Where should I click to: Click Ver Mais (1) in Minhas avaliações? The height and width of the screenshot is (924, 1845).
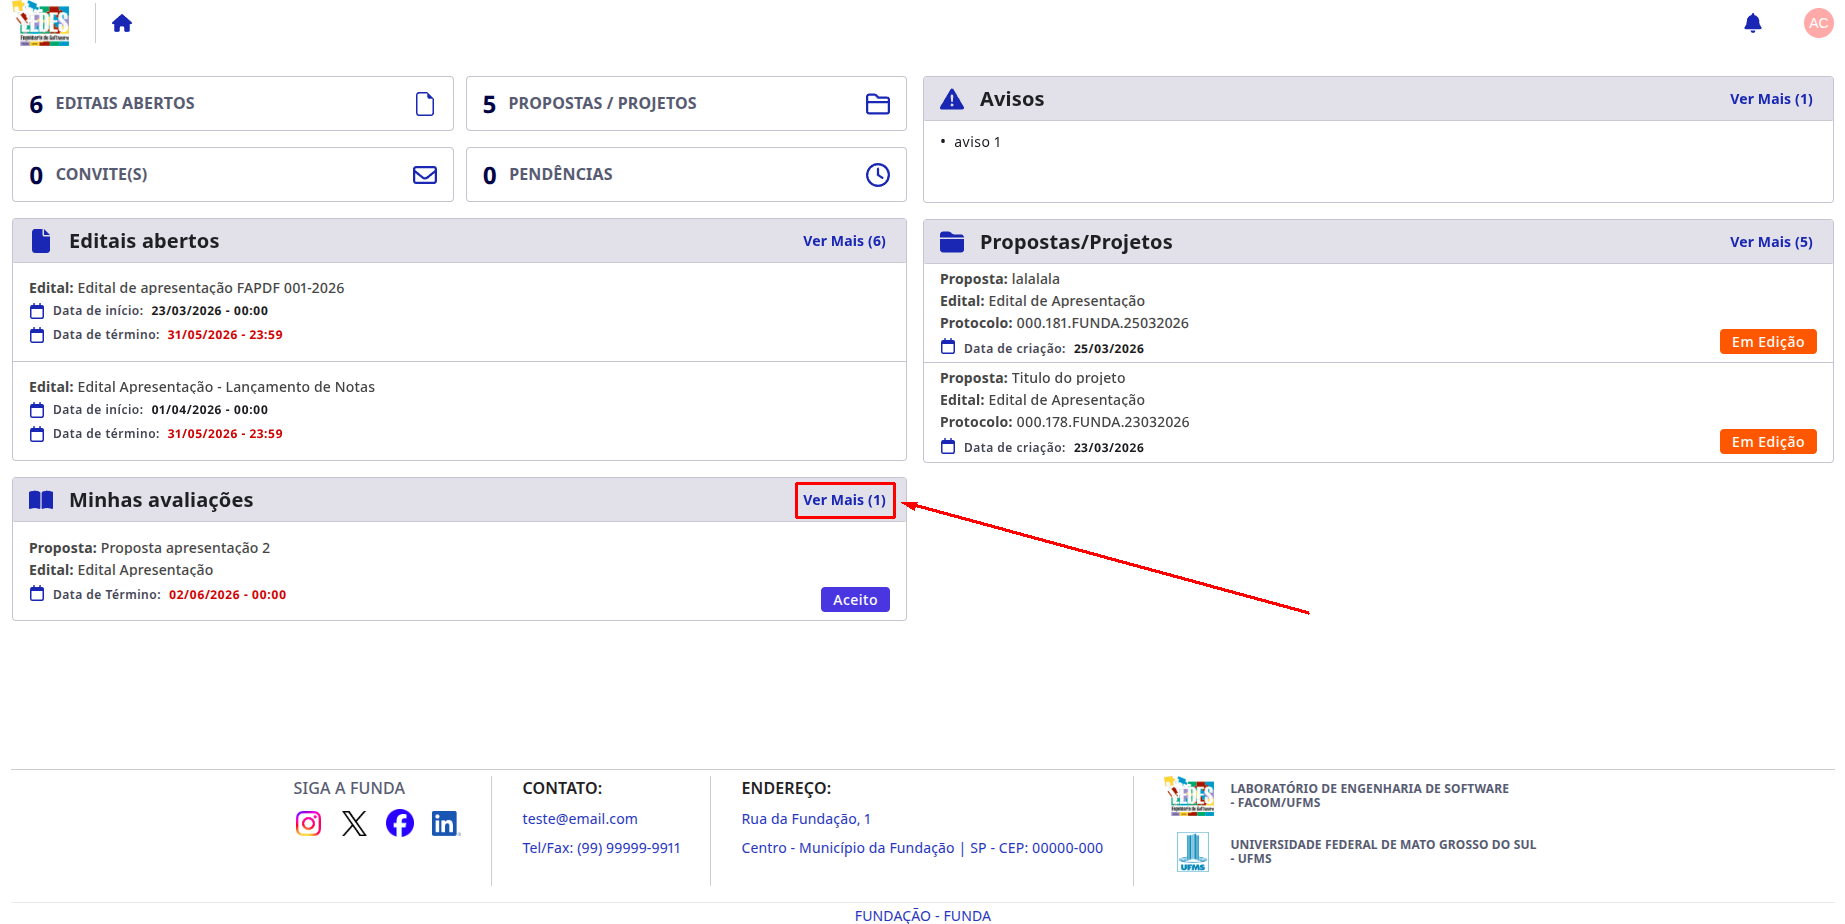(x=844, y=500)
